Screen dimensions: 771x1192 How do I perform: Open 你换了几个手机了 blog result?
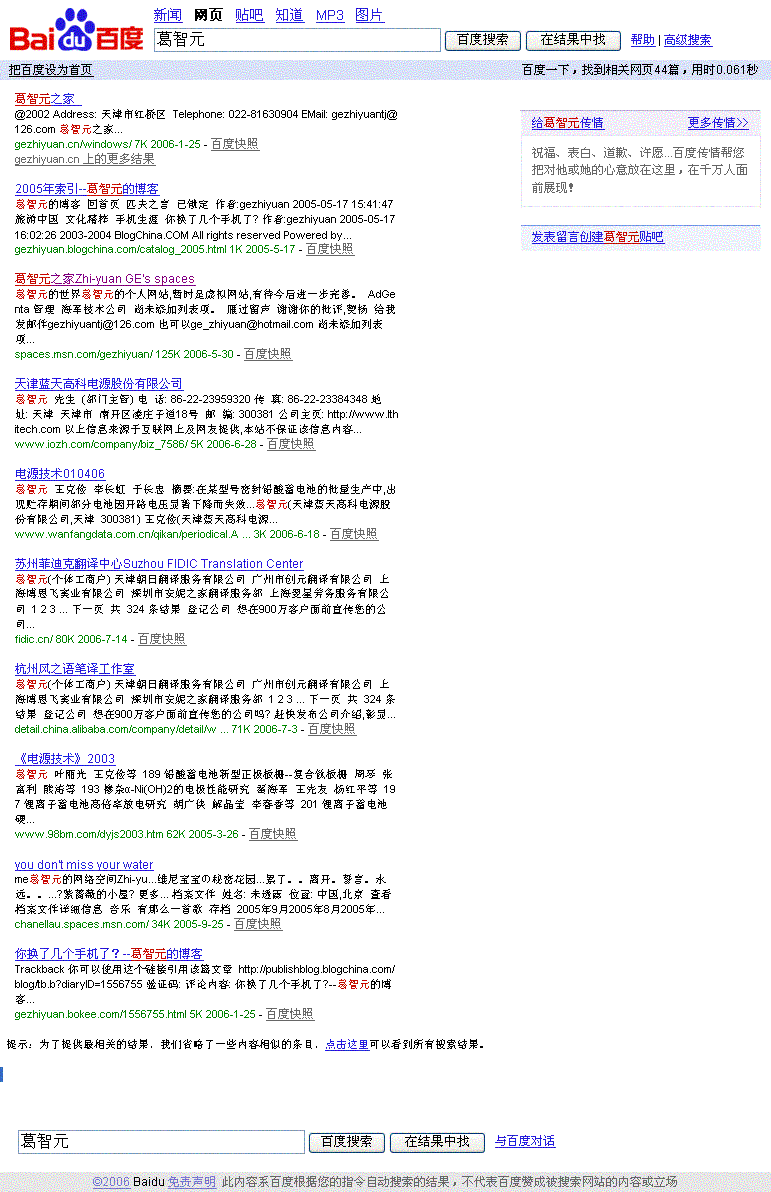tap(109, 954)
